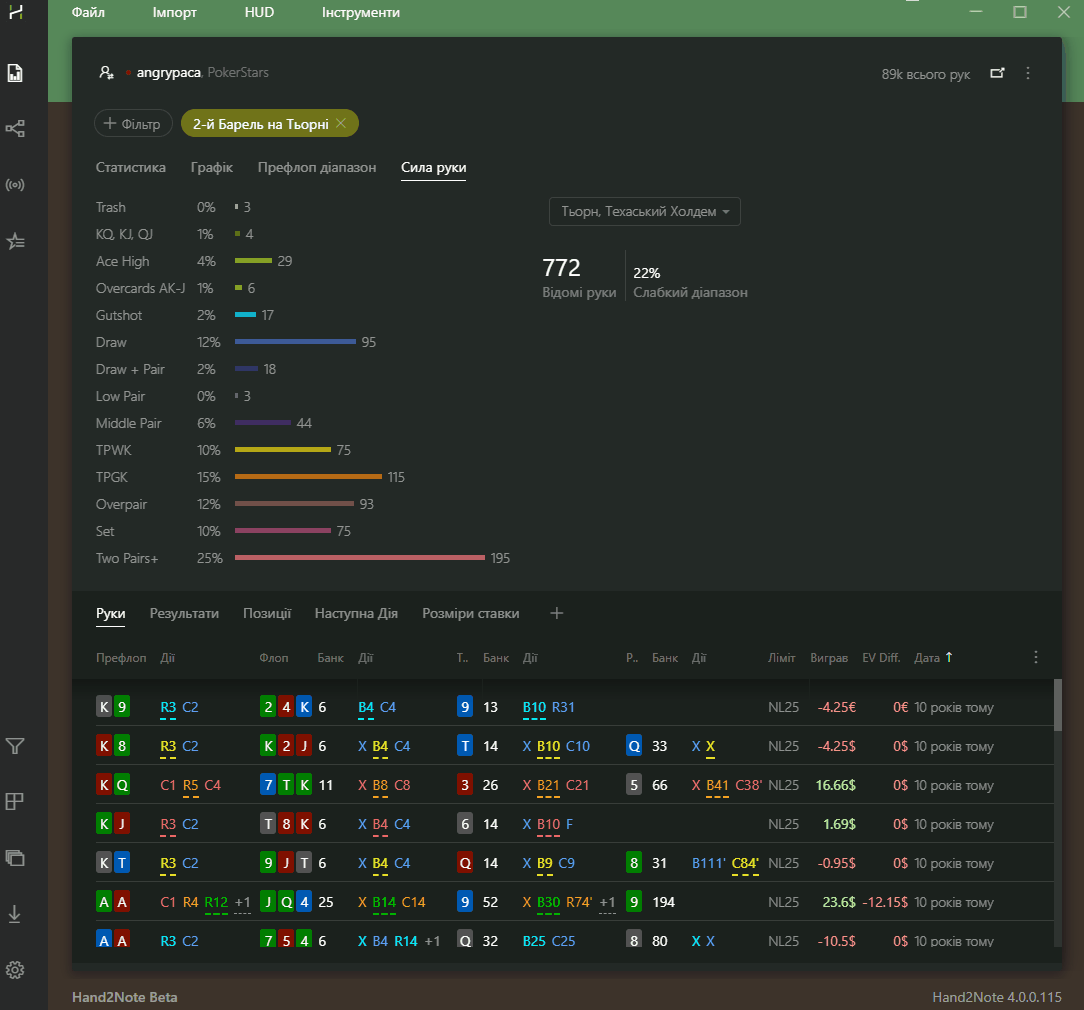
Task: Sort by the Дата column arrow
Action: (x=949, y=657)
